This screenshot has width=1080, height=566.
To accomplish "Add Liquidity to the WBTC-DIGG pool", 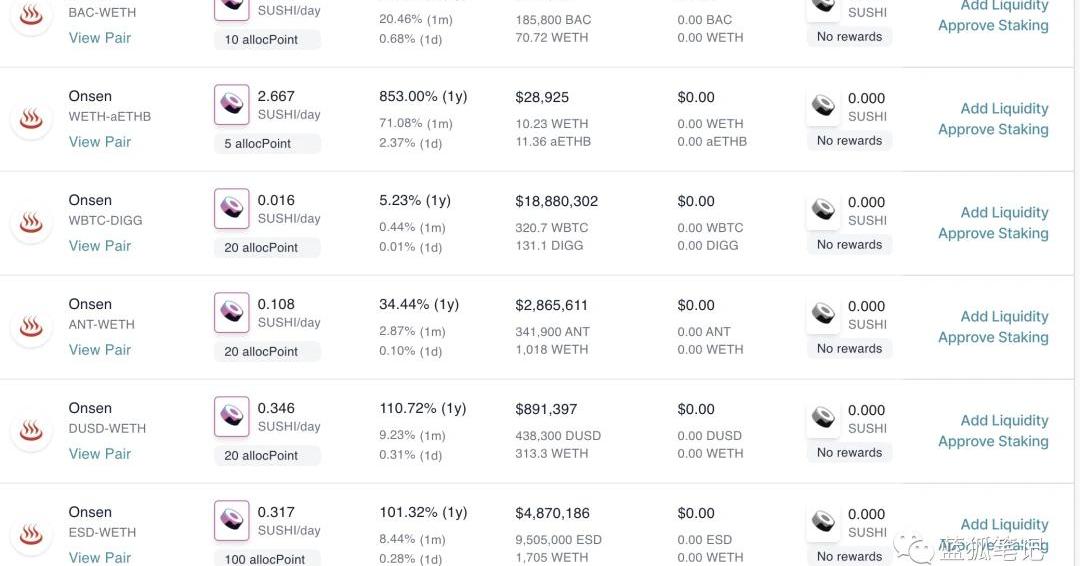I will 1004,213.
